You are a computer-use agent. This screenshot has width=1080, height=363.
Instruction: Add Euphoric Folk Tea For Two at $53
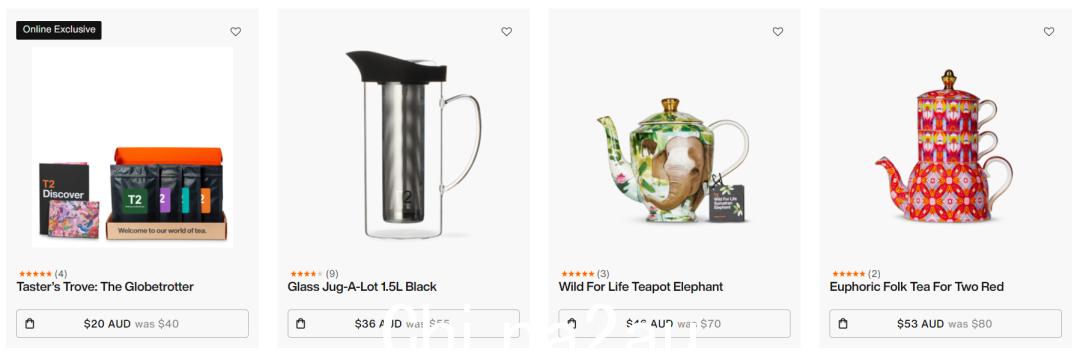945,324
